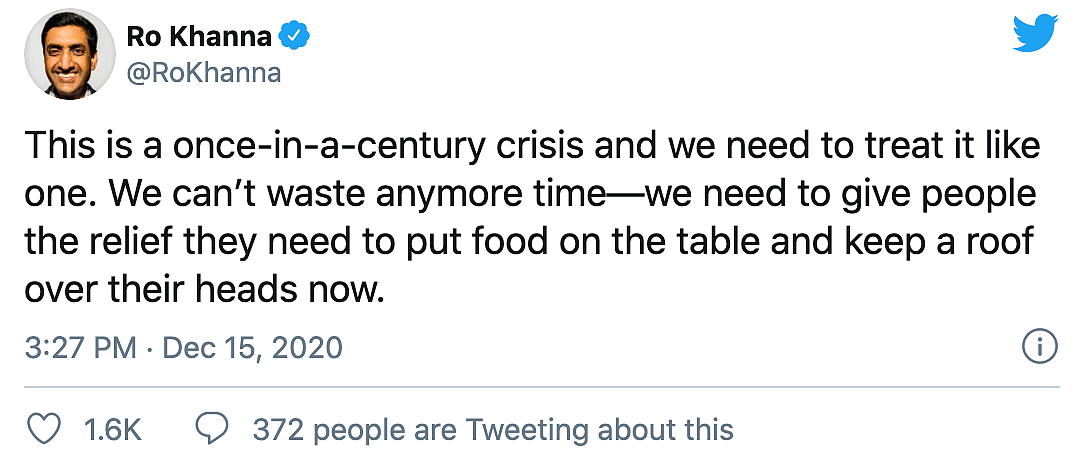Click the tweet line starting 'the relief they need'
This screenshot has height=454, width=1072.
(x=527, y=243)
